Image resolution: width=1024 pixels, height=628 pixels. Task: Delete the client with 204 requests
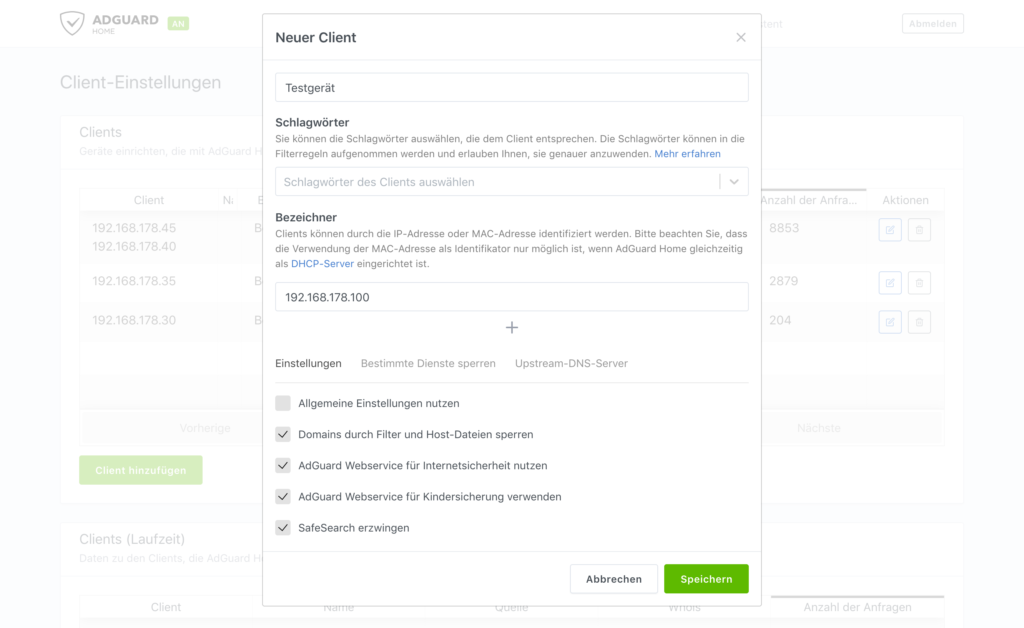919,322
